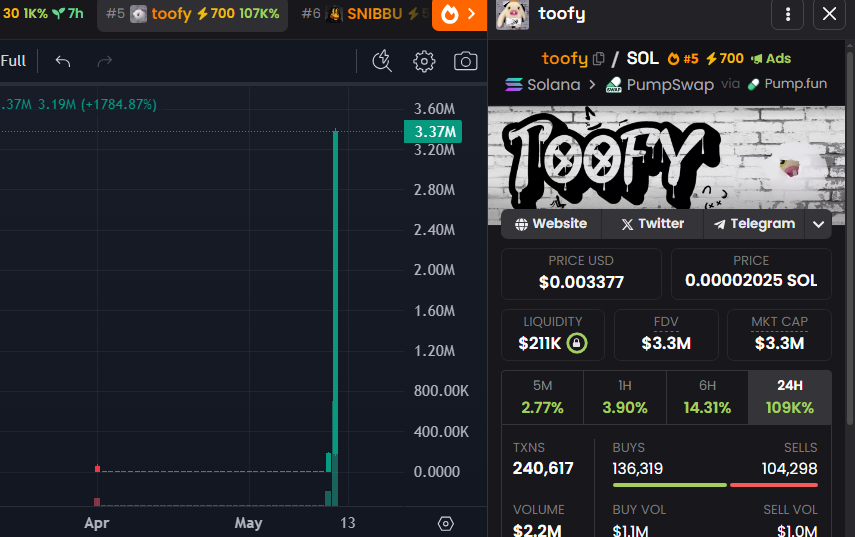Screen dimensions: 855x537
Task: Expand more social links chevron
Action: point(818,224)
